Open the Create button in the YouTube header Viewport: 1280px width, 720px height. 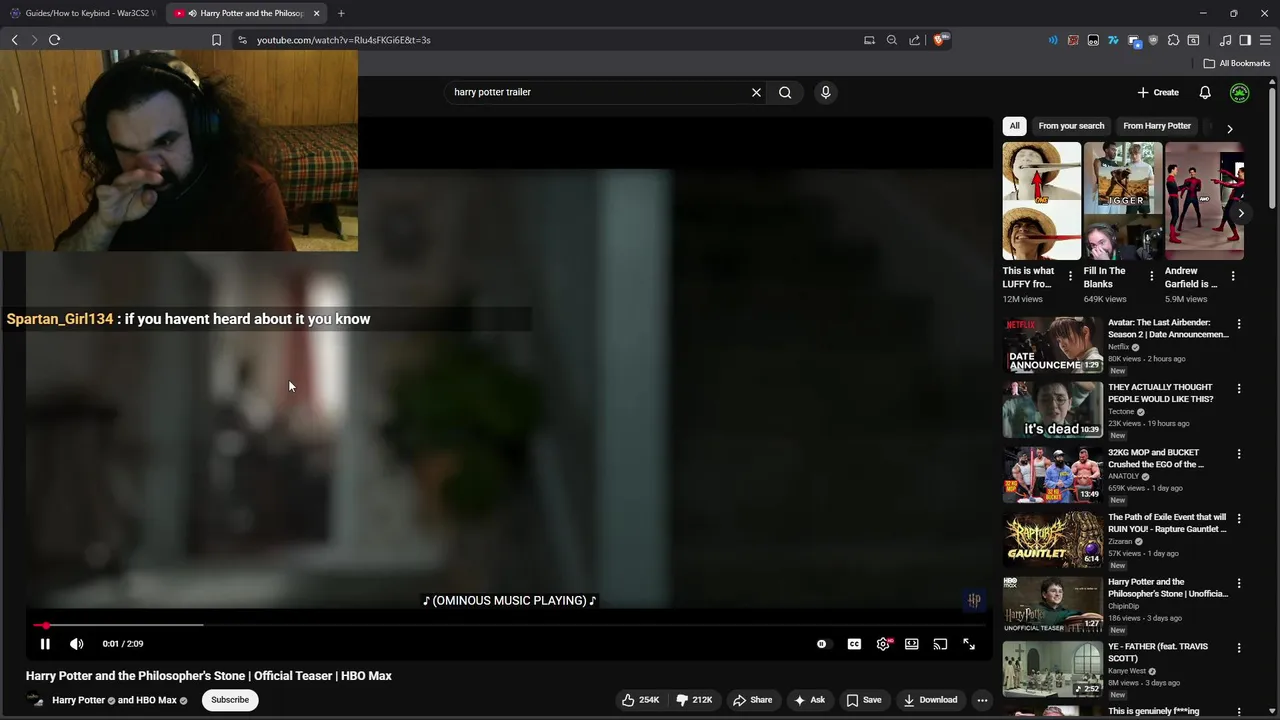point(1158,92)
